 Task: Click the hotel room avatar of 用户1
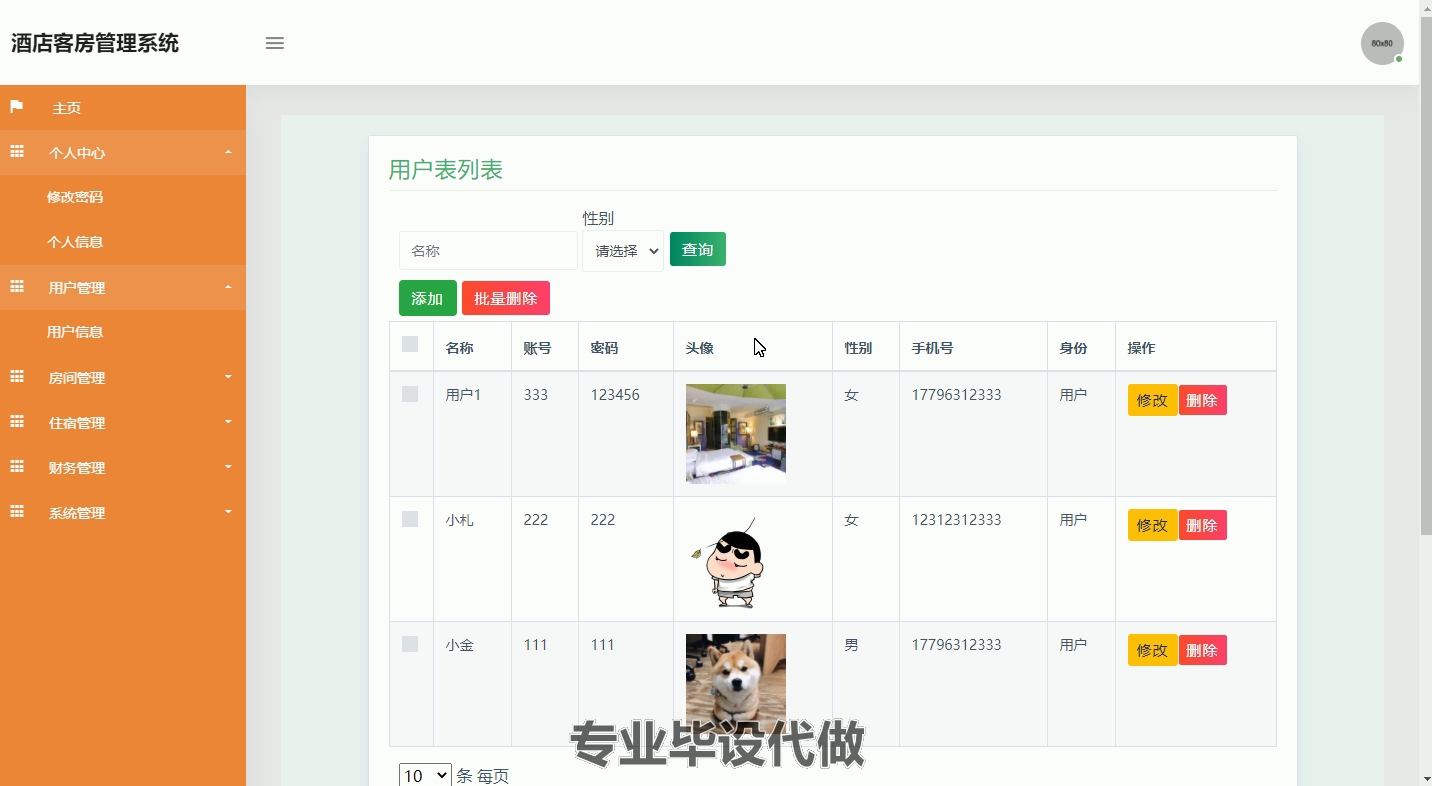(x=736, y=434)
